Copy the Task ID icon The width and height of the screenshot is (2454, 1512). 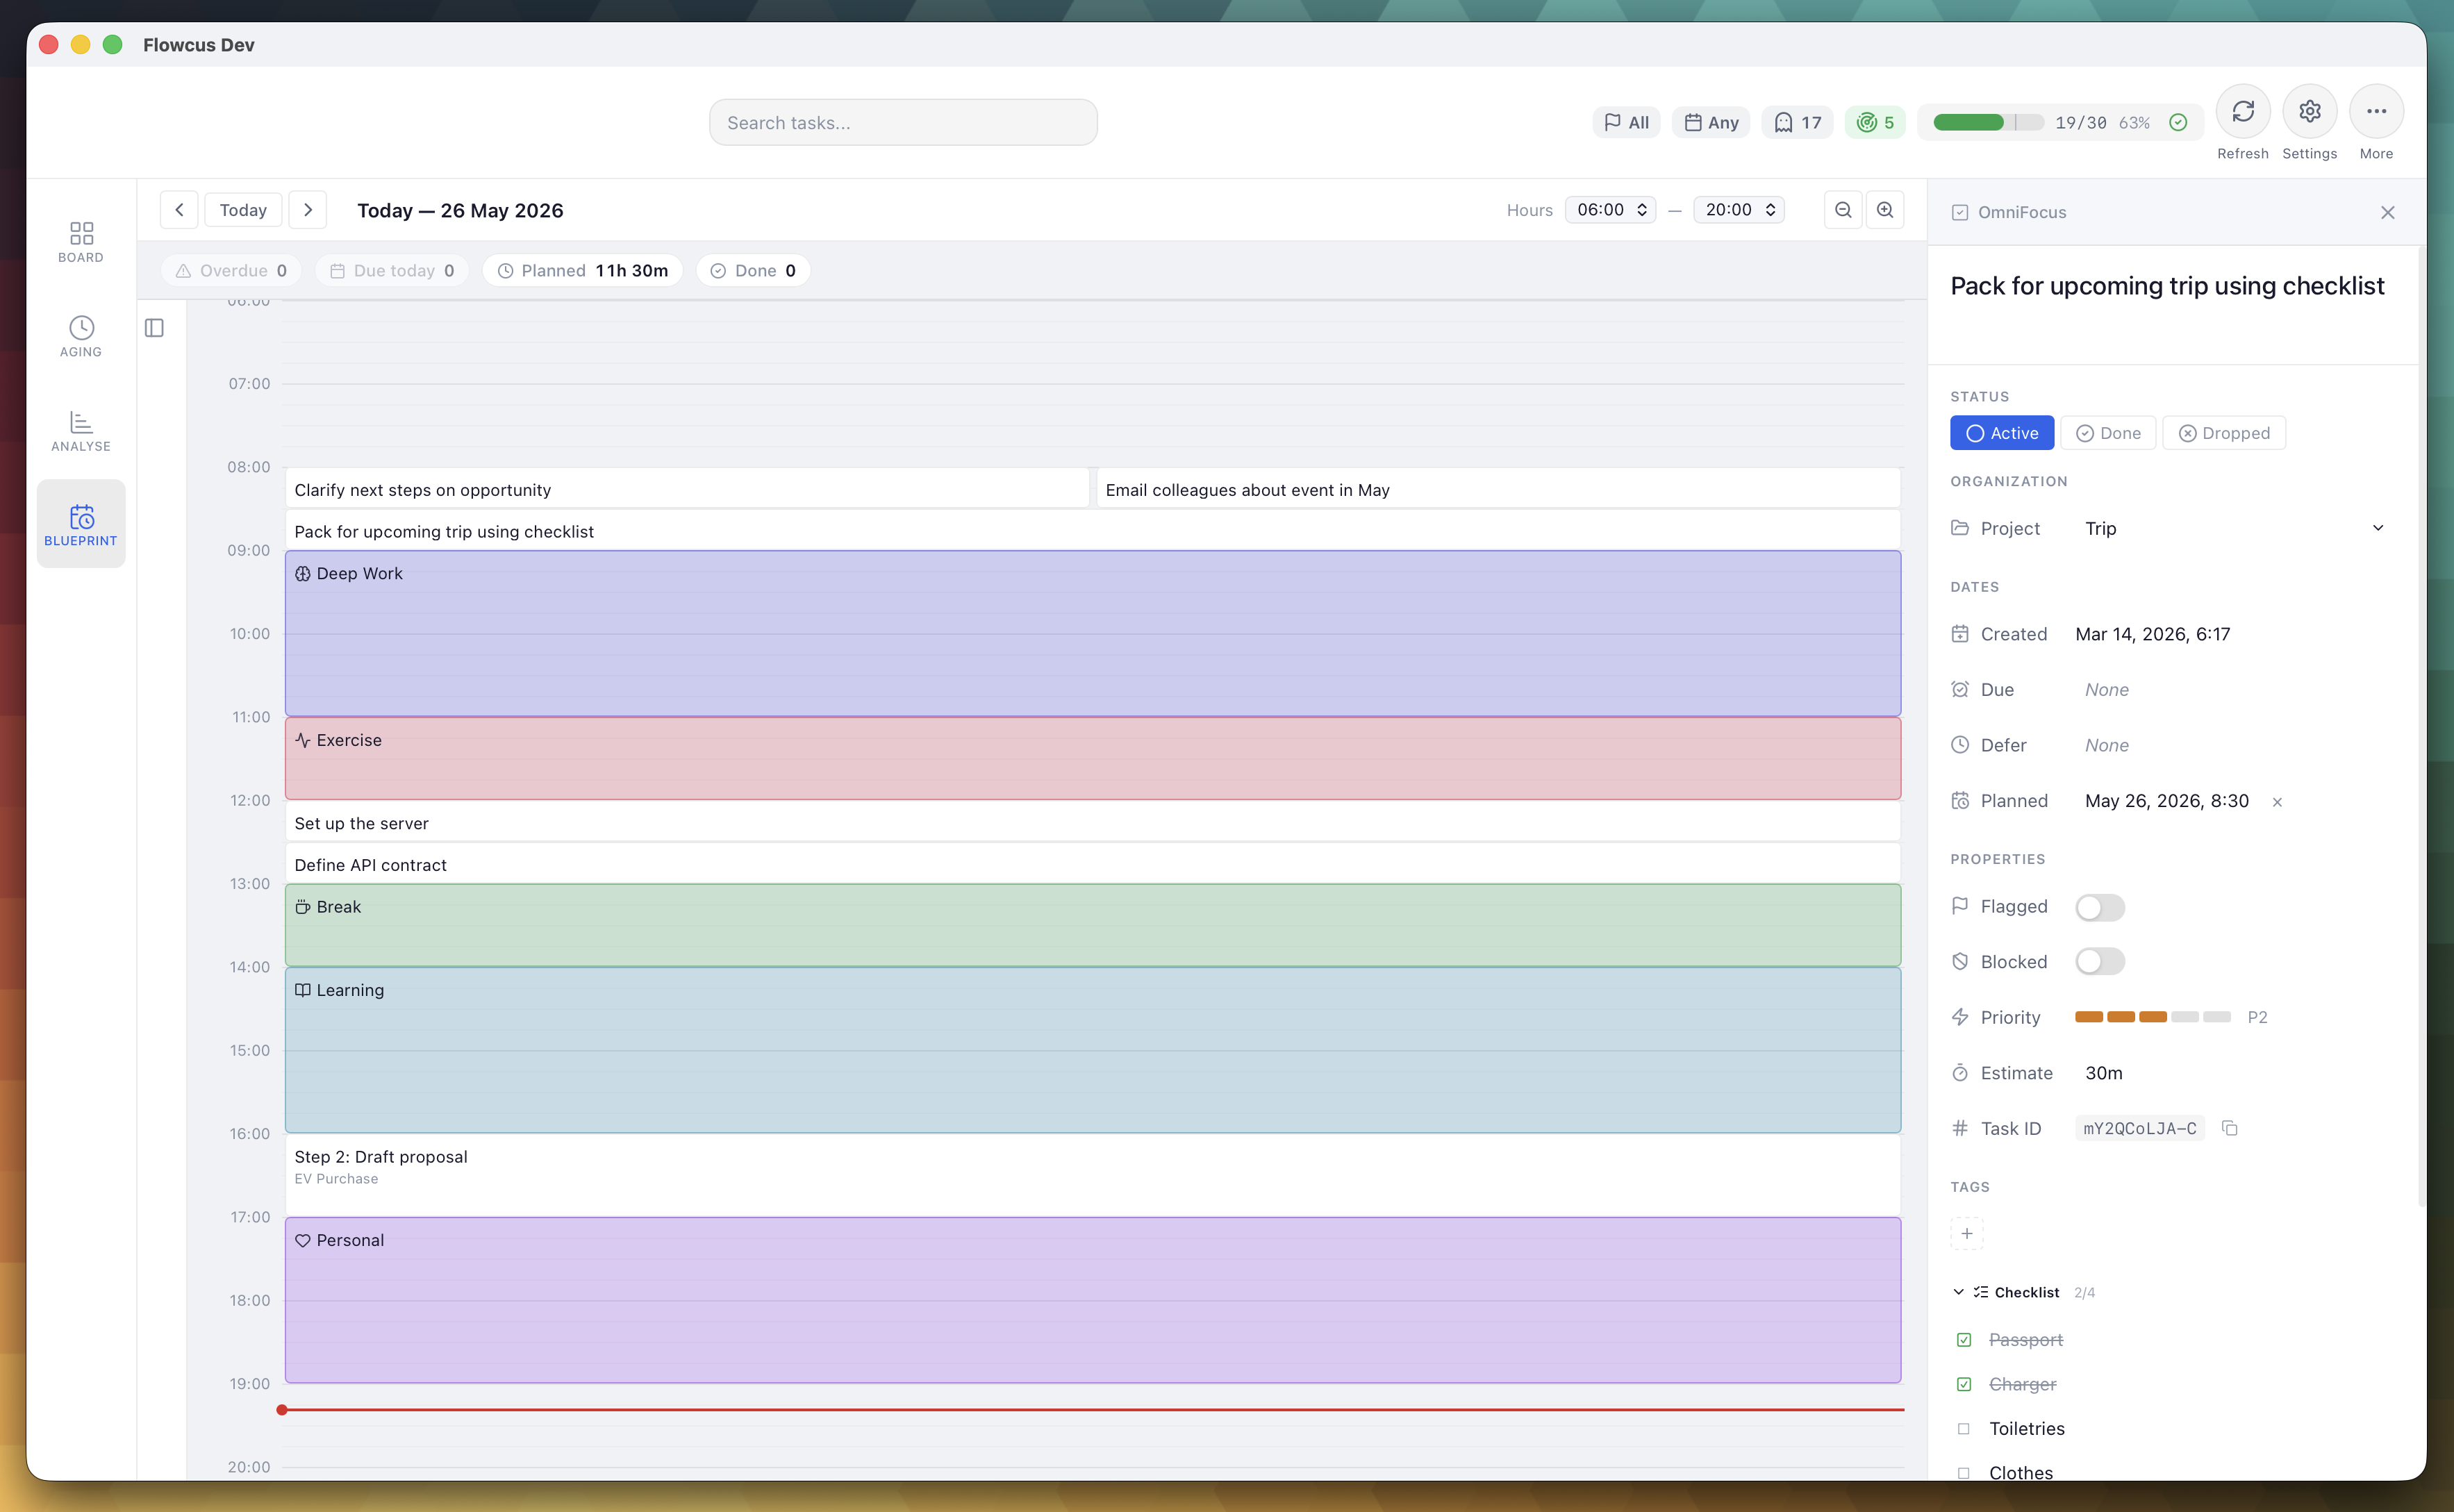[x=2229, y=1128]
